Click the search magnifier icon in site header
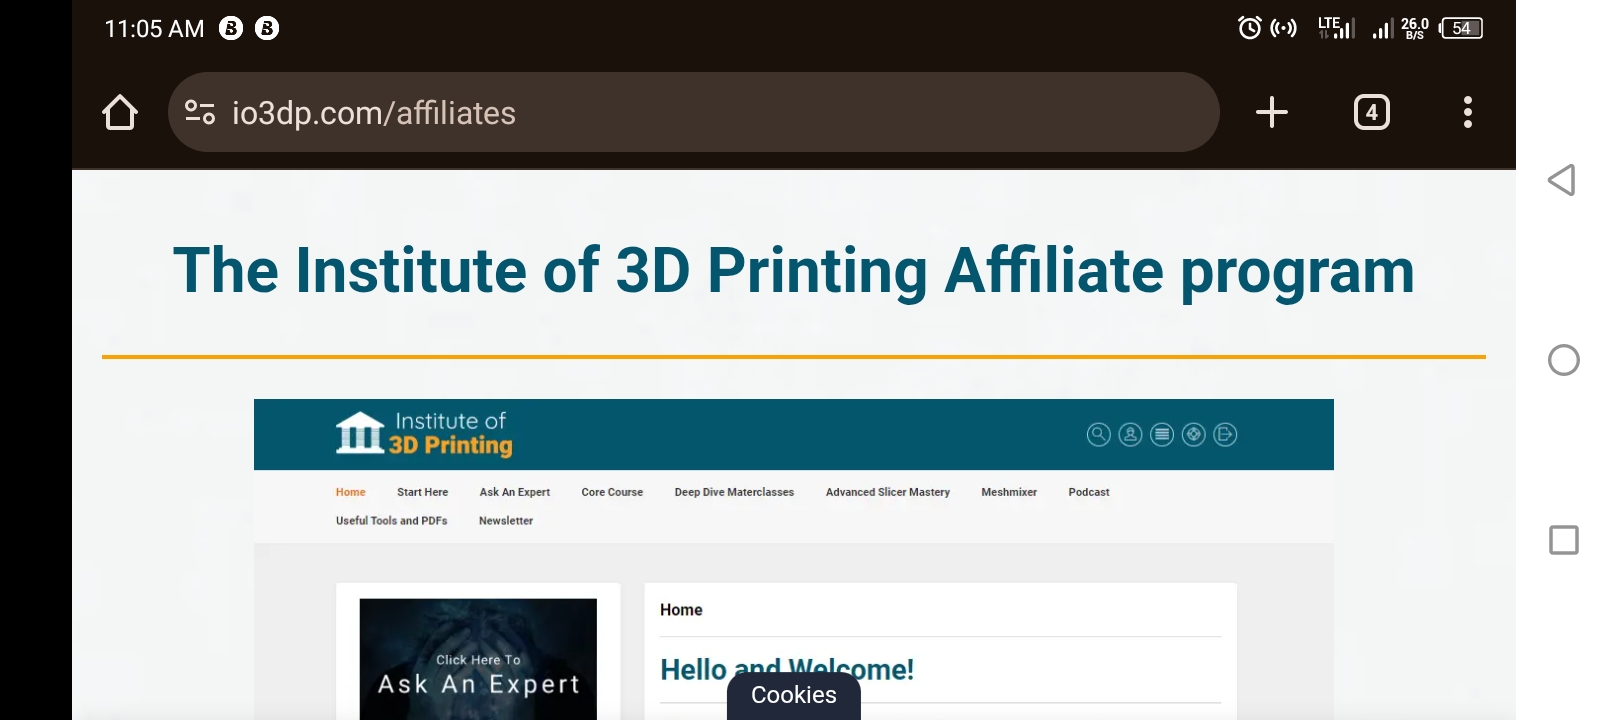 coord(1098,434)
